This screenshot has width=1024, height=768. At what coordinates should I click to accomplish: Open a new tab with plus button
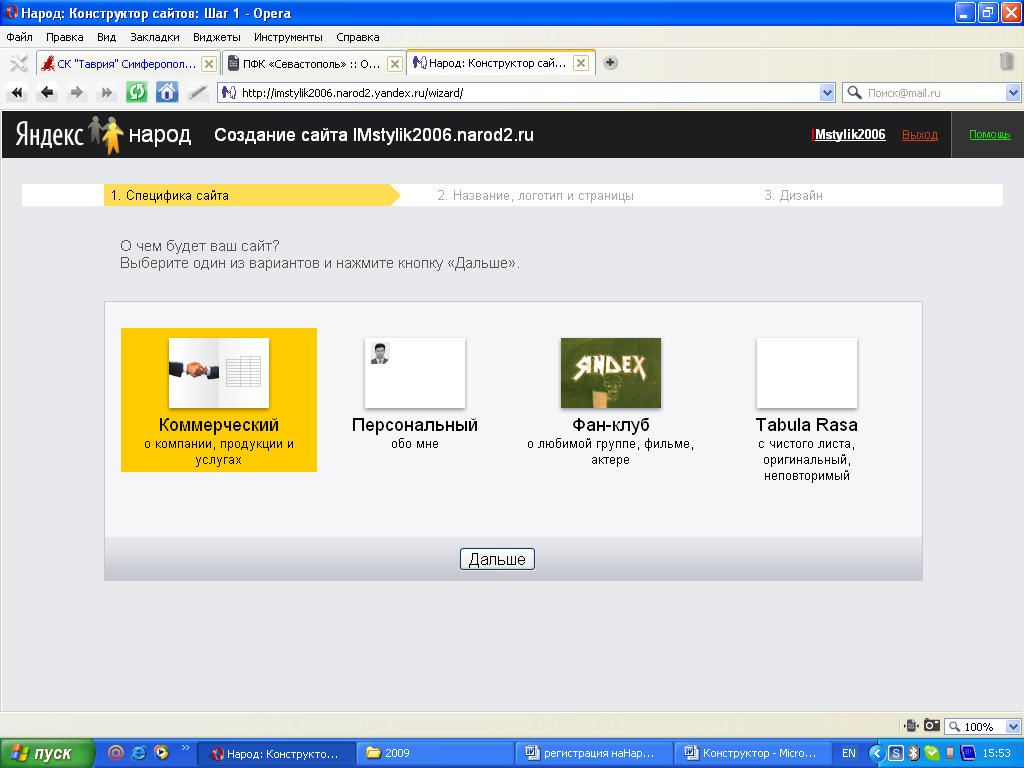pos(610,63)
